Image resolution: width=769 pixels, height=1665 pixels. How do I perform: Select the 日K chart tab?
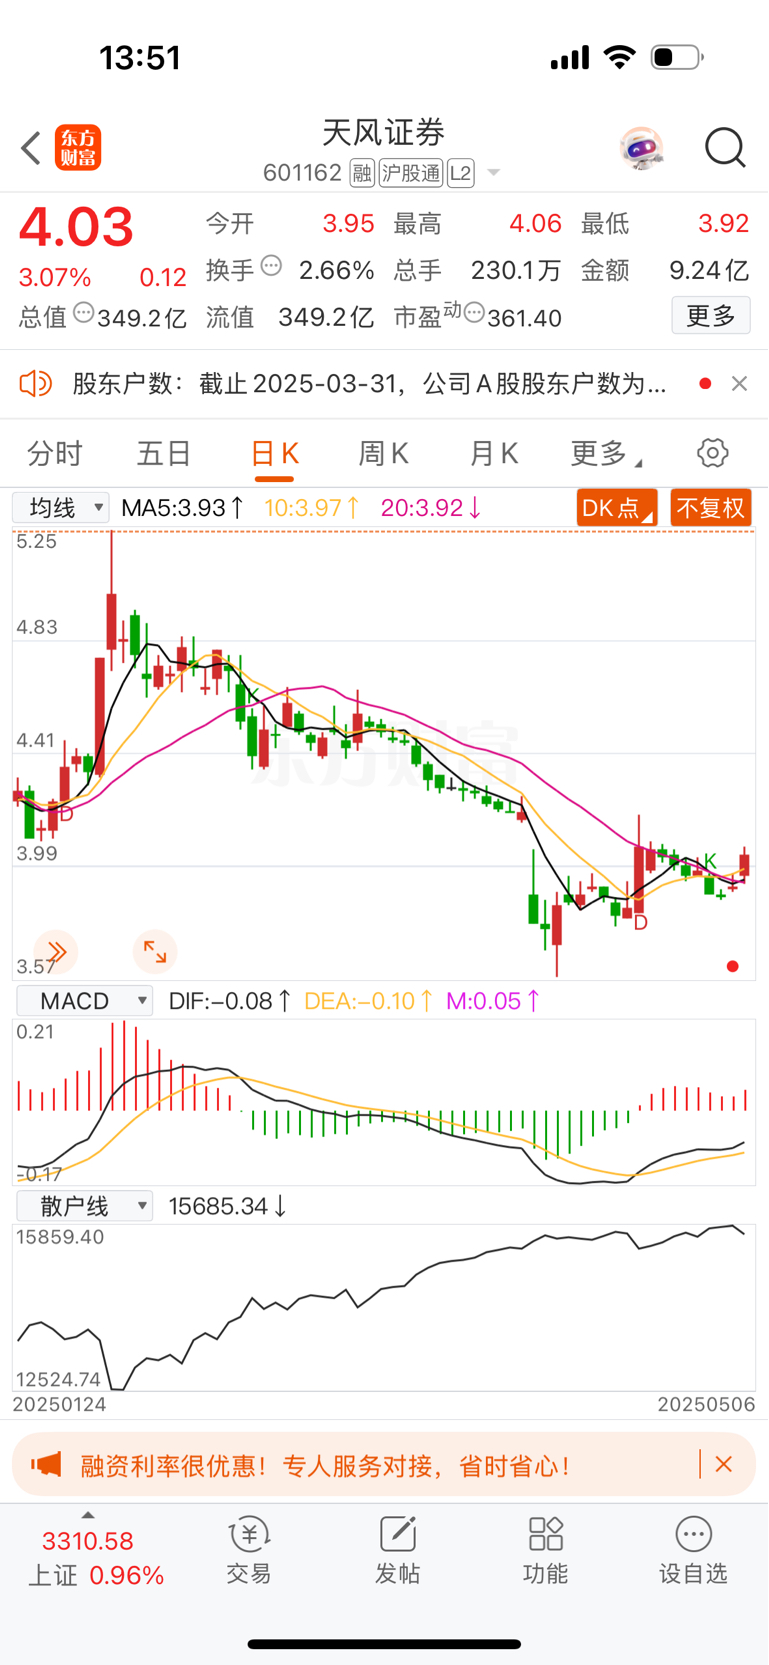(275, 454)
